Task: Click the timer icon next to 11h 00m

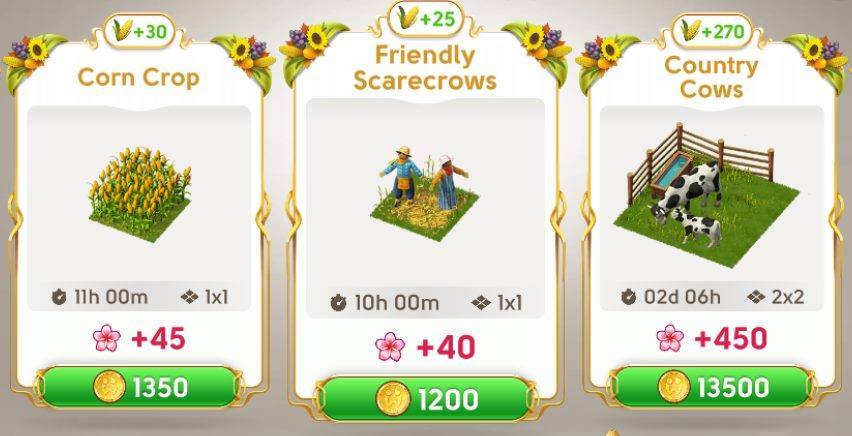Action: (x=59, y=297)
